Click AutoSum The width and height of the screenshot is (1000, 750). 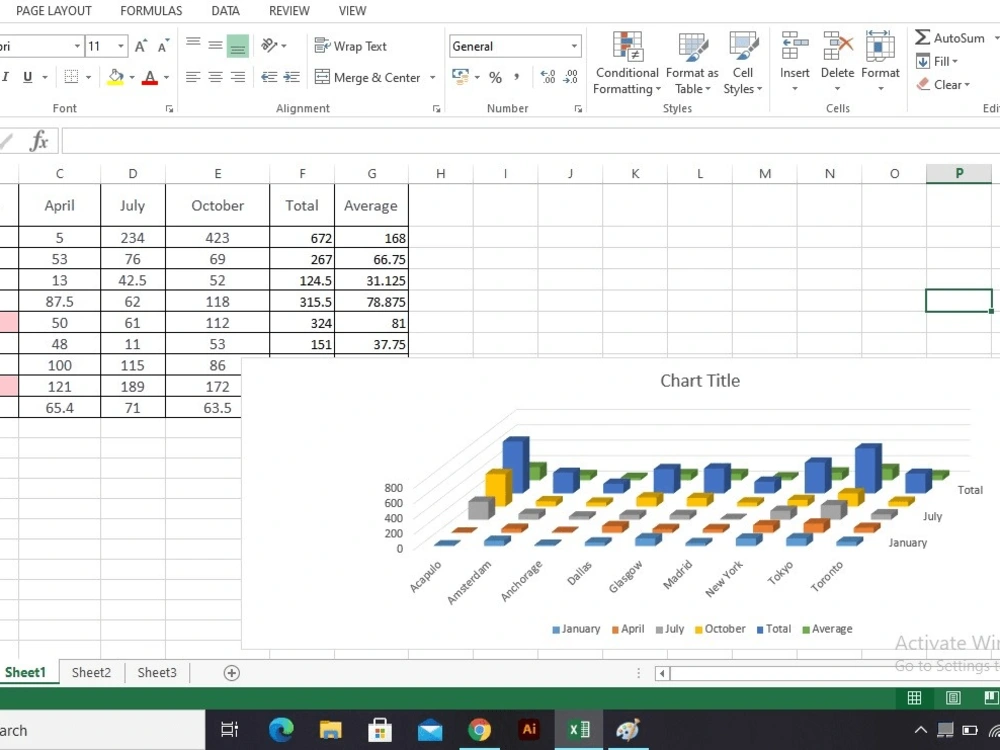tap(950, 38)
